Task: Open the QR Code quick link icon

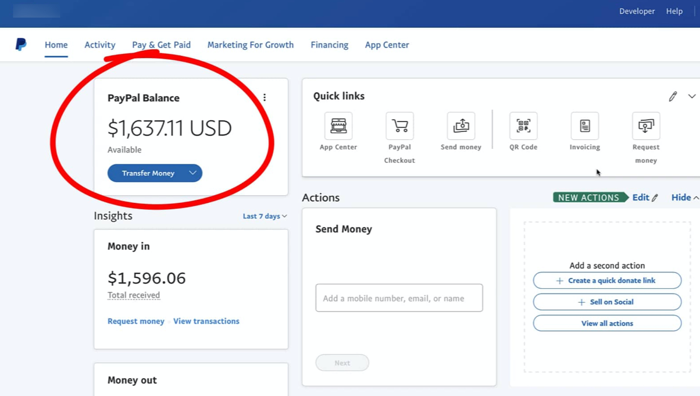Action: [x=523, y=126]
